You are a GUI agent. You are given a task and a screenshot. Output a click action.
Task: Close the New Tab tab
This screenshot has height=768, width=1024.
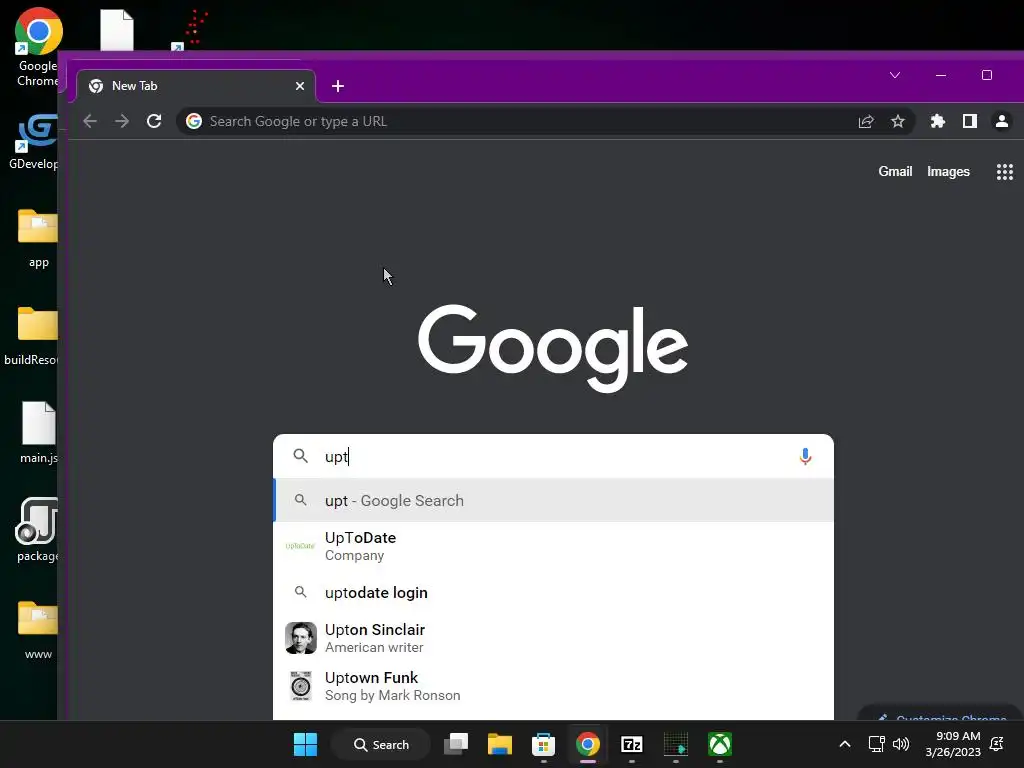pyautogui.click(x=300, y=86)
